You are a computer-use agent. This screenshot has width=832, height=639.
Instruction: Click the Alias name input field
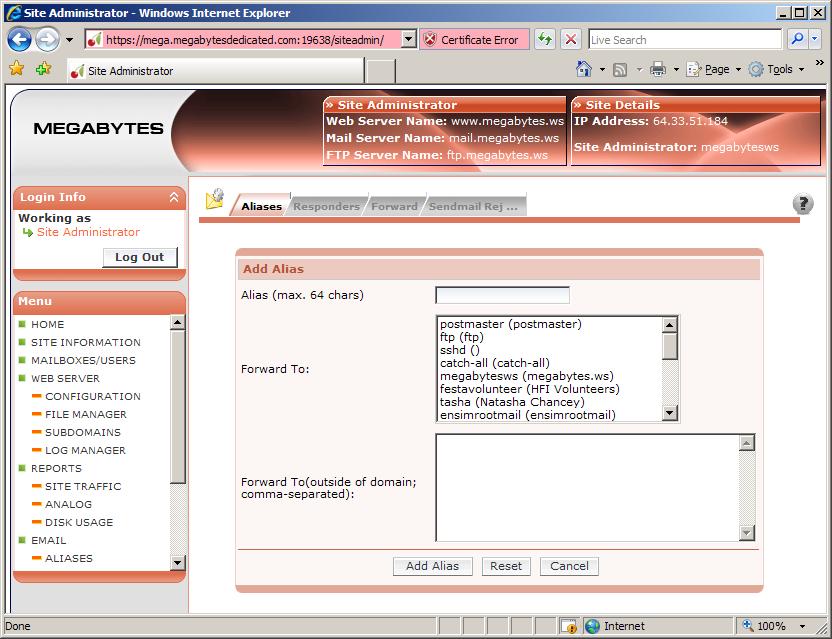[502, 295]
